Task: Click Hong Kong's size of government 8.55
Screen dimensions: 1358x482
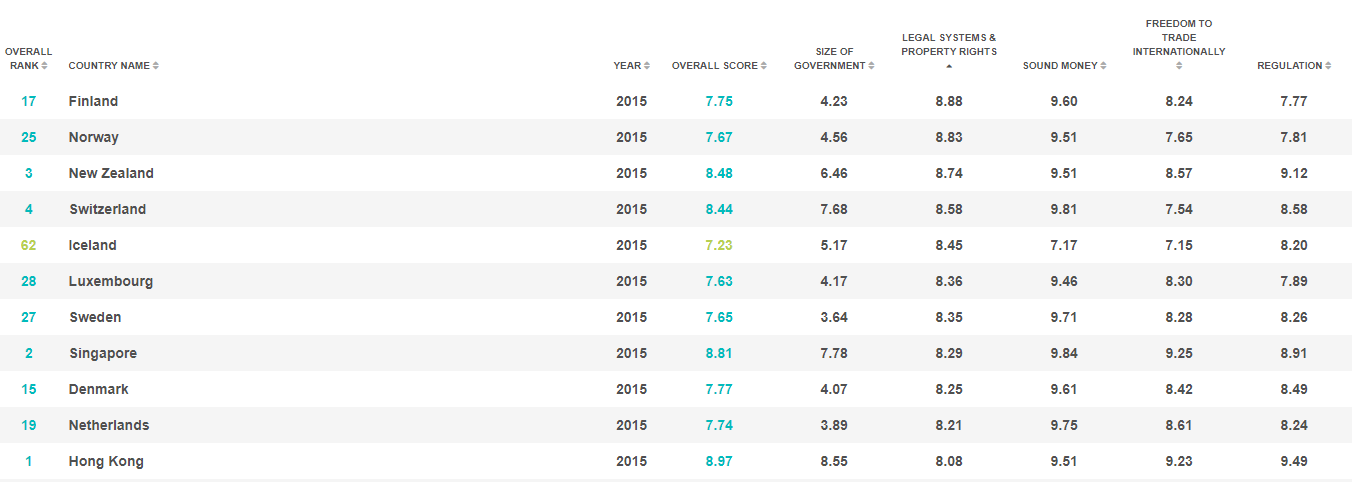Action: click(834, 461)
